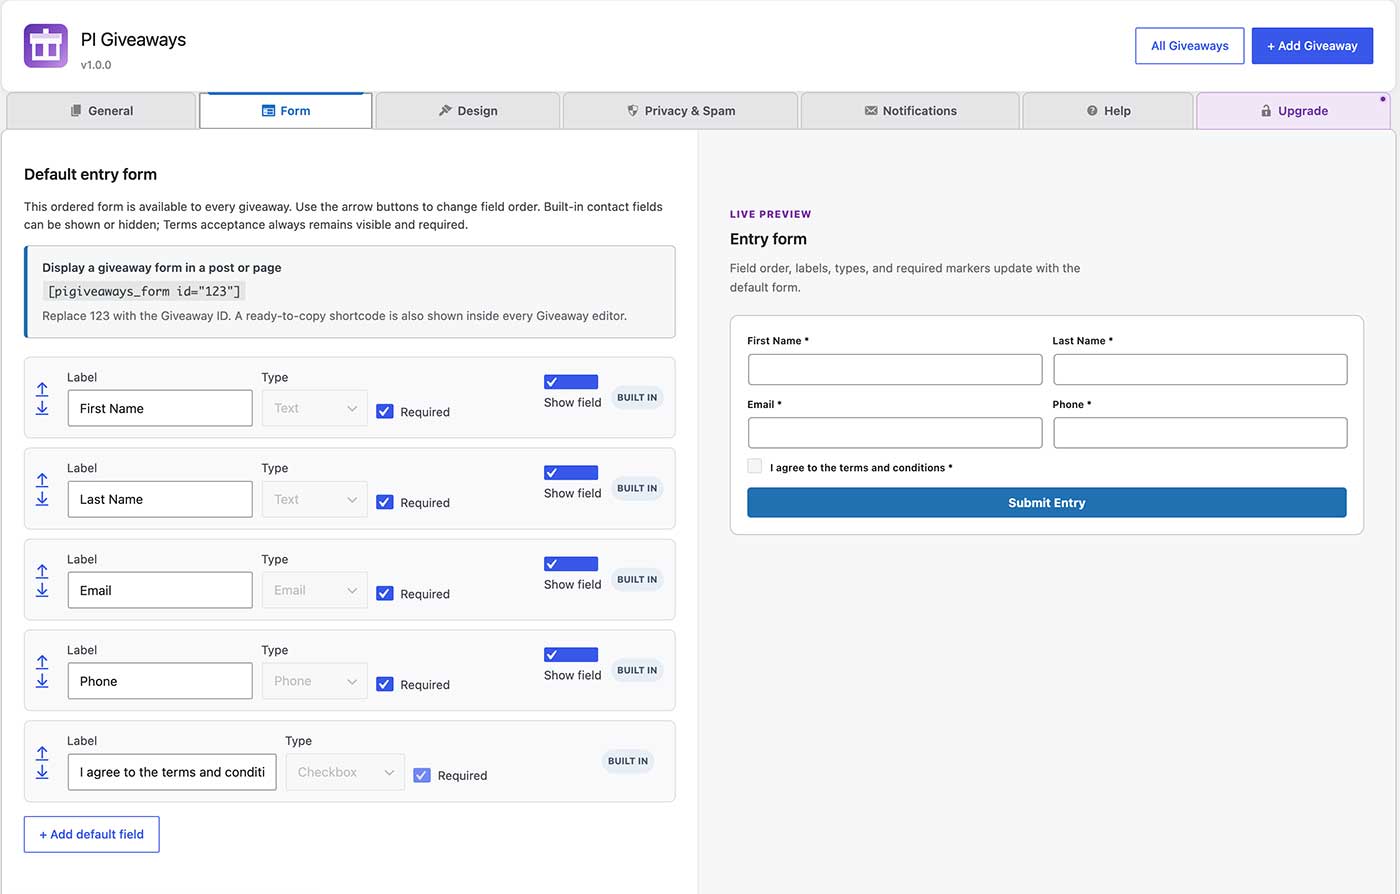Toggle Required for Phone field
1400x894 pixels.
(x=385, y=684)
